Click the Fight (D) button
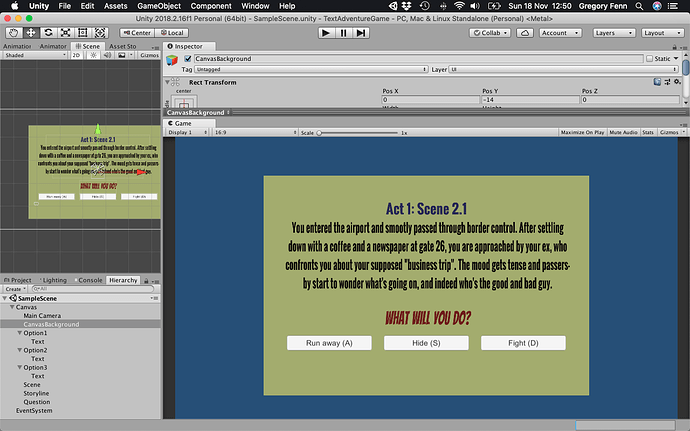 click(x=523, y=343)
